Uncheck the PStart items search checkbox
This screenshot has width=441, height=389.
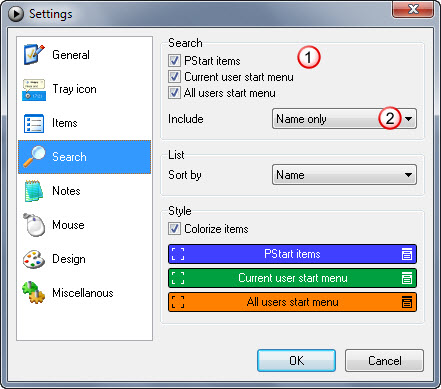[174, 61]
